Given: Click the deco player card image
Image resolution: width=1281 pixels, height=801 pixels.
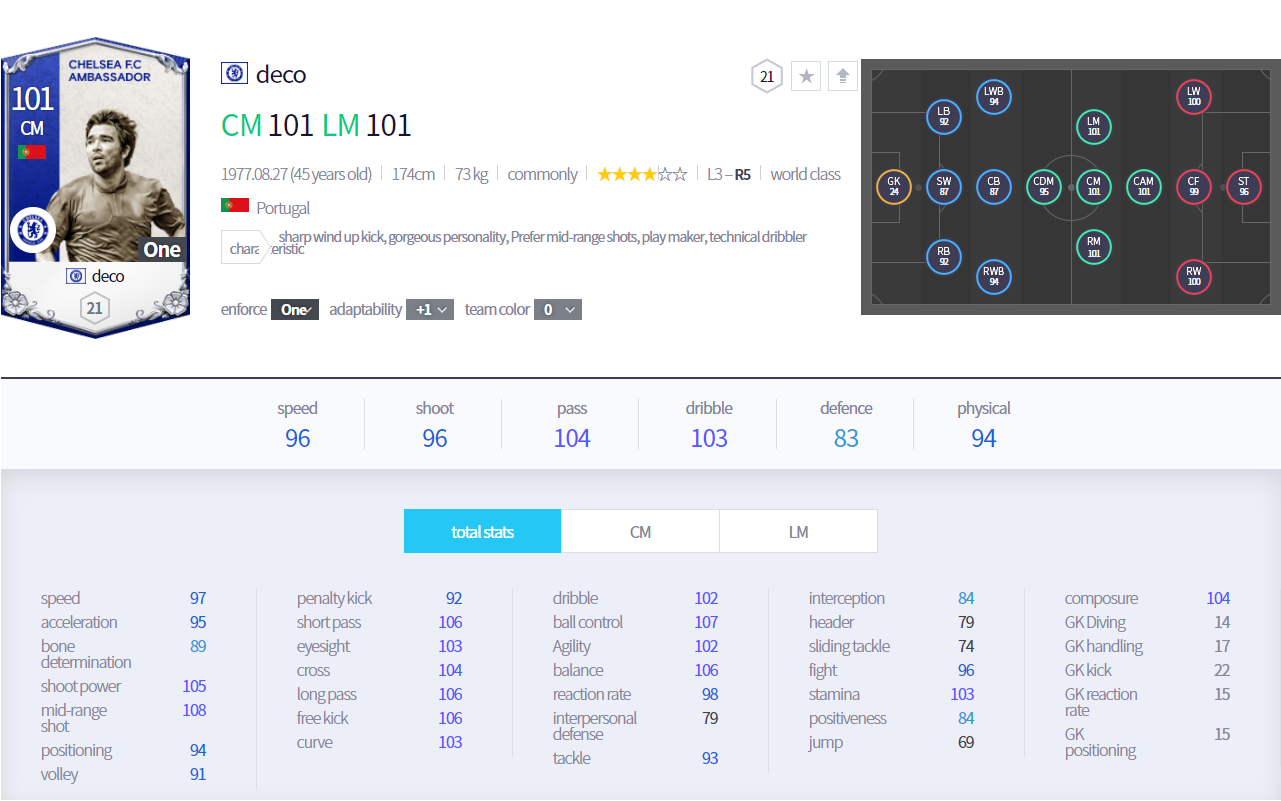Looking at the screenshot, I should [x=95, y=188].
